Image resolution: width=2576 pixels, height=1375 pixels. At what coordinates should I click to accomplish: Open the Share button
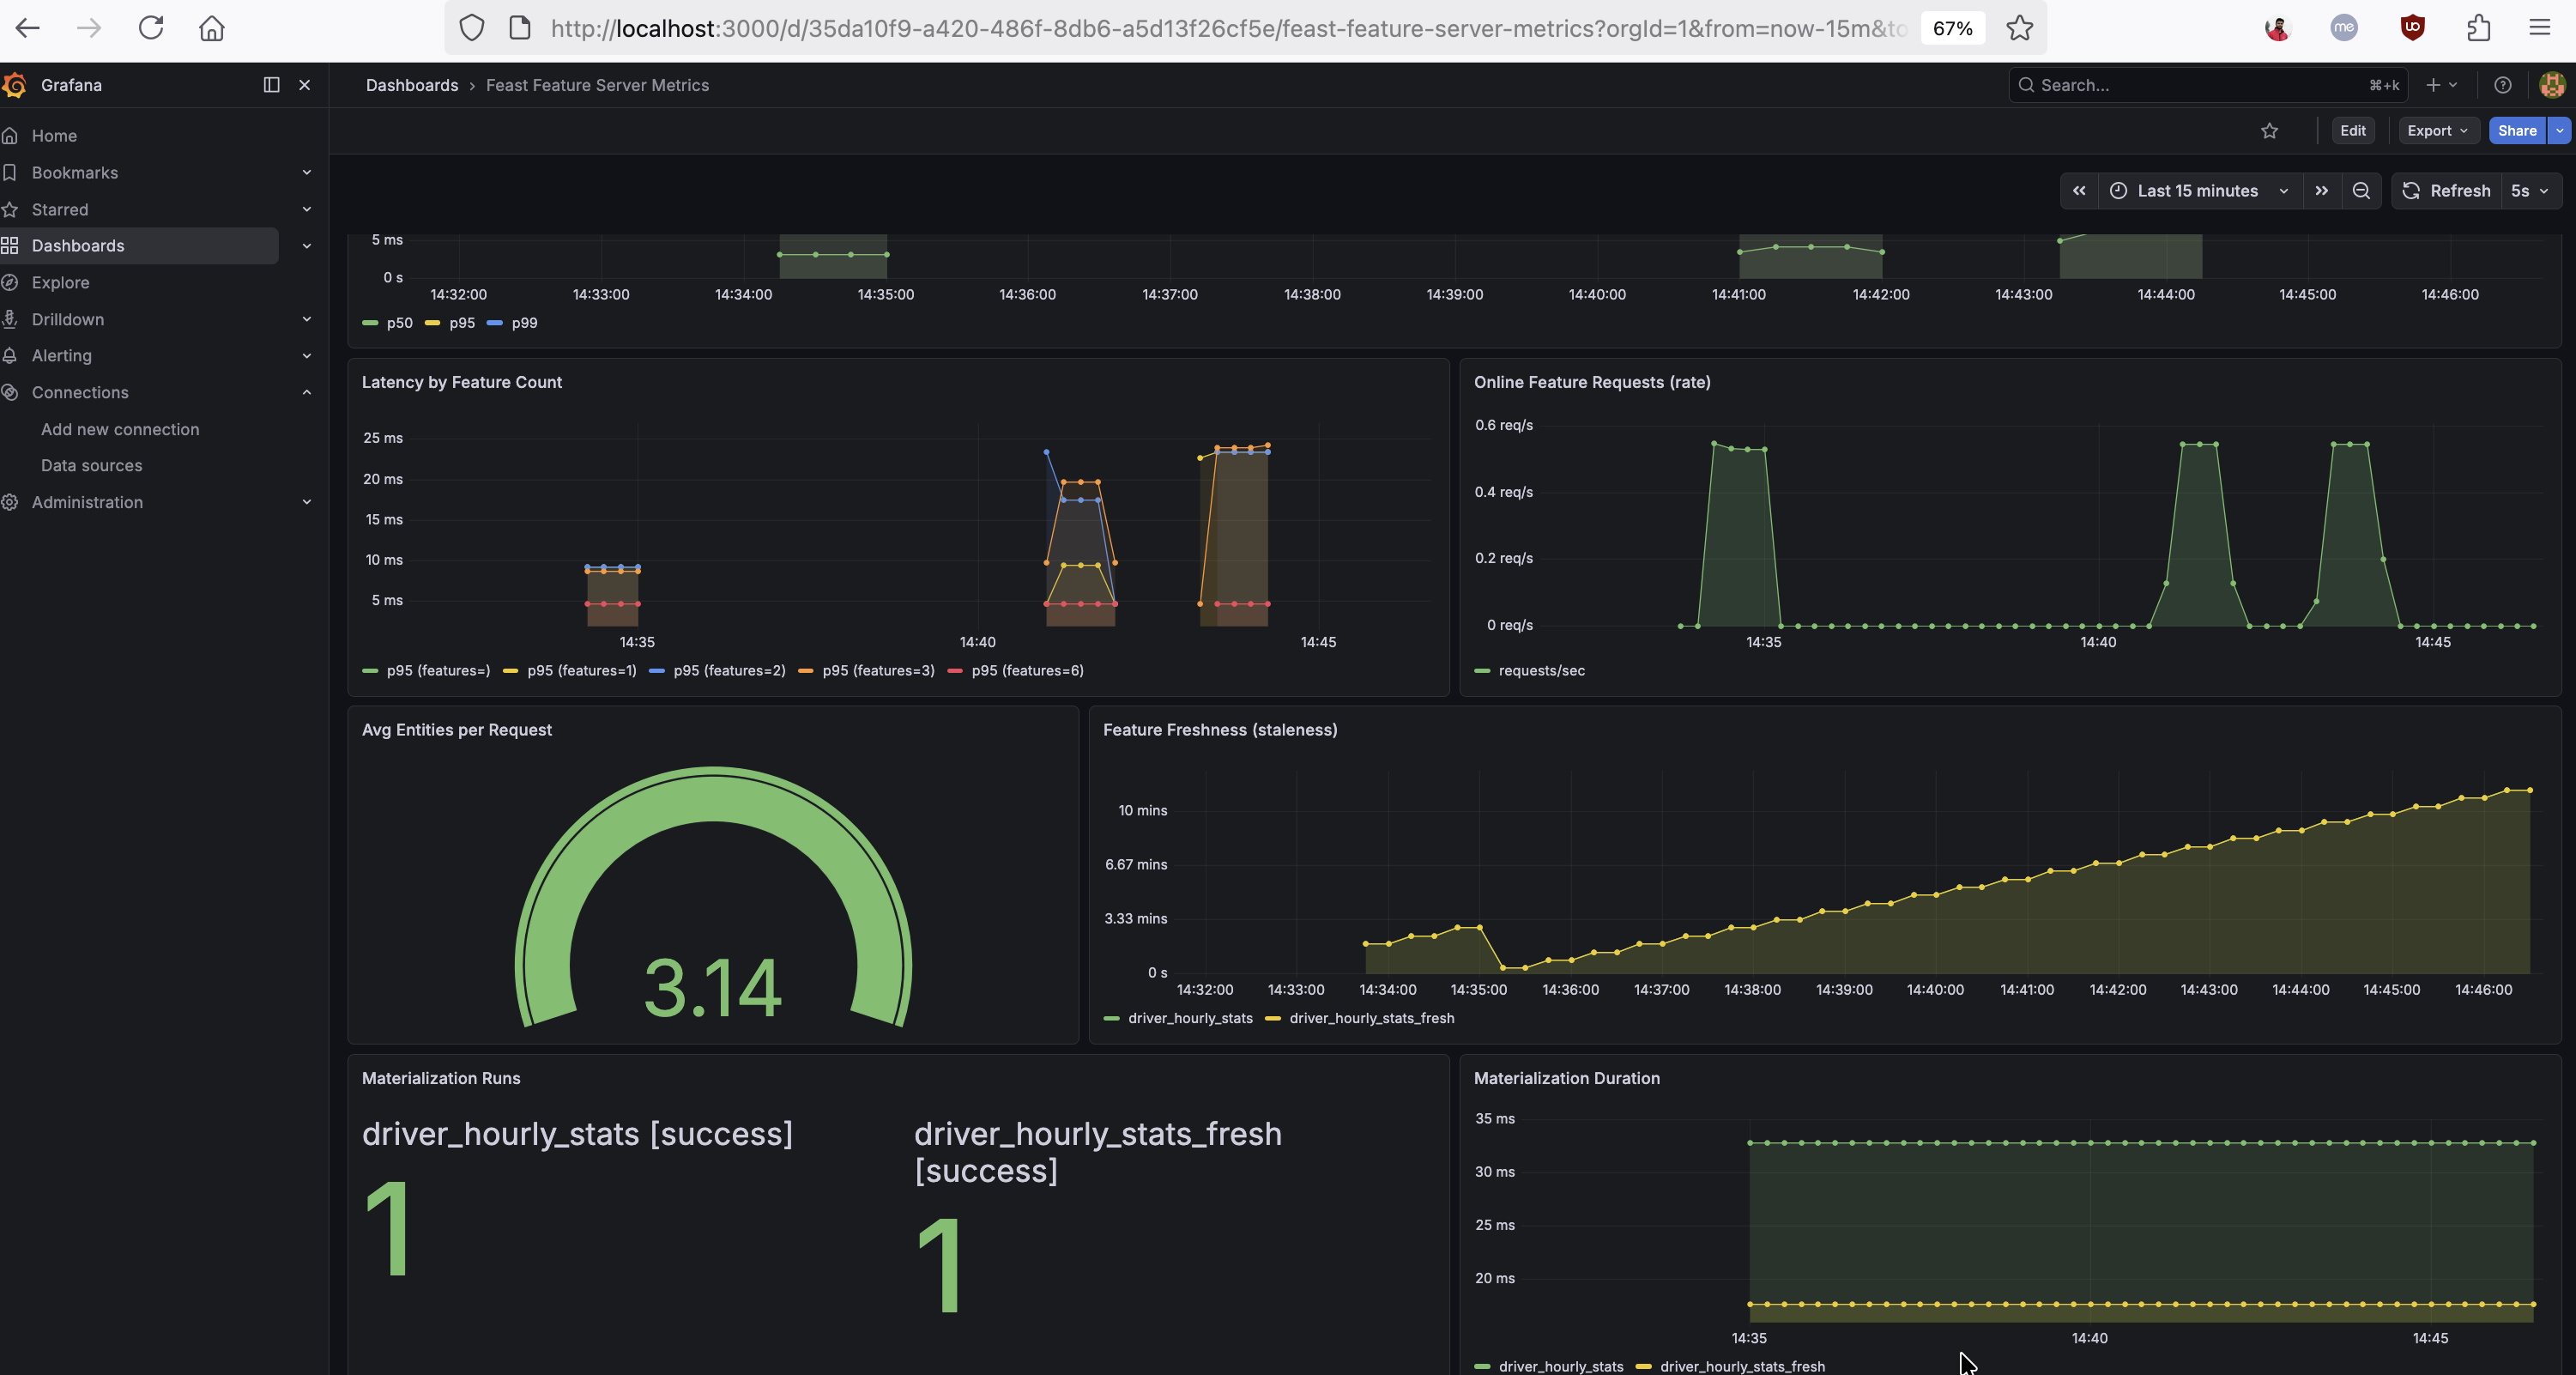click(x=2516, y=131)
